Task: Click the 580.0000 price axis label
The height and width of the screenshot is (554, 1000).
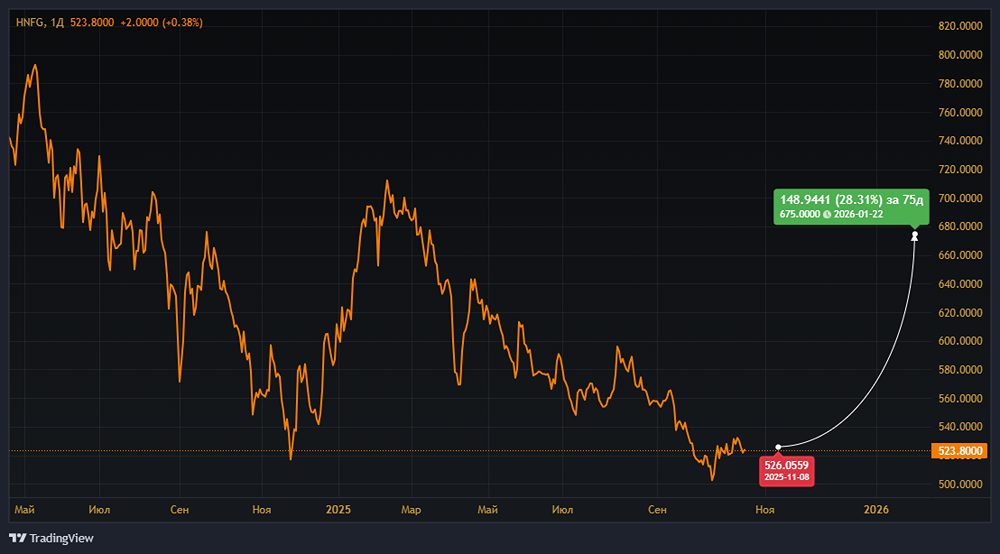Action: pyautogui.click(x=960, y=370)
